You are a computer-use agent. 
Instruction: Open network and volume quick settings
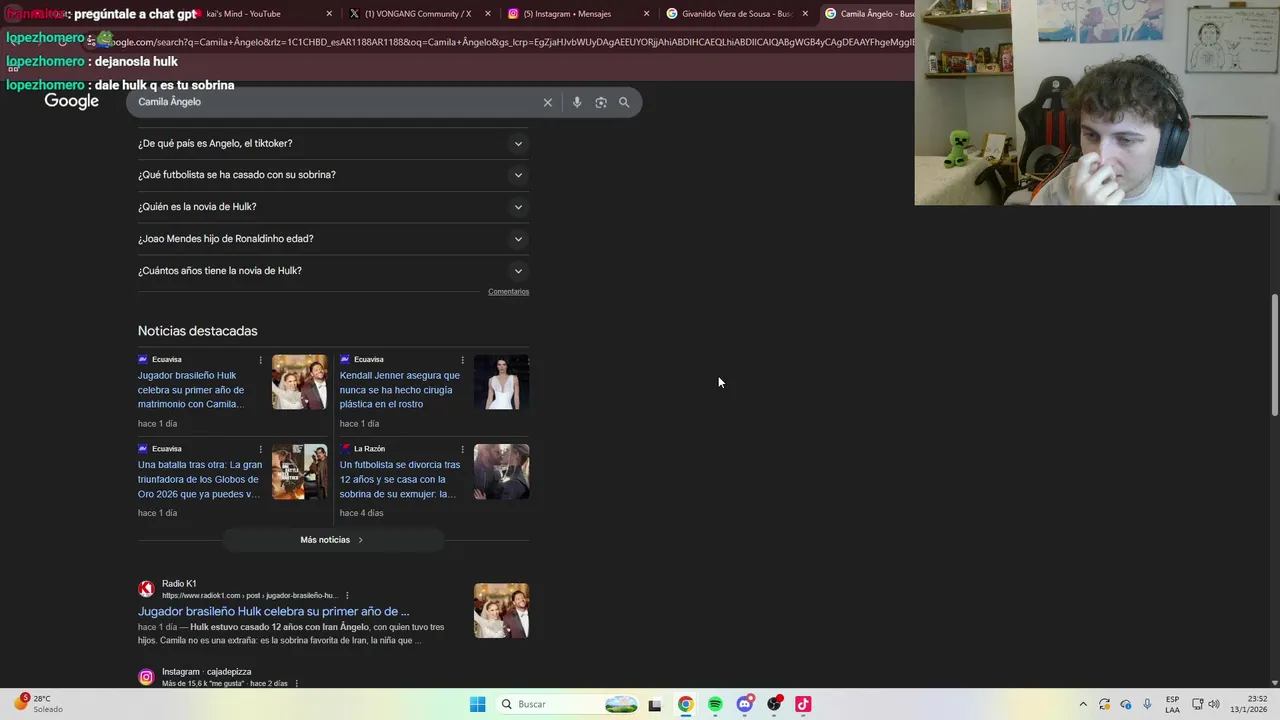[x=1206, y=704]
